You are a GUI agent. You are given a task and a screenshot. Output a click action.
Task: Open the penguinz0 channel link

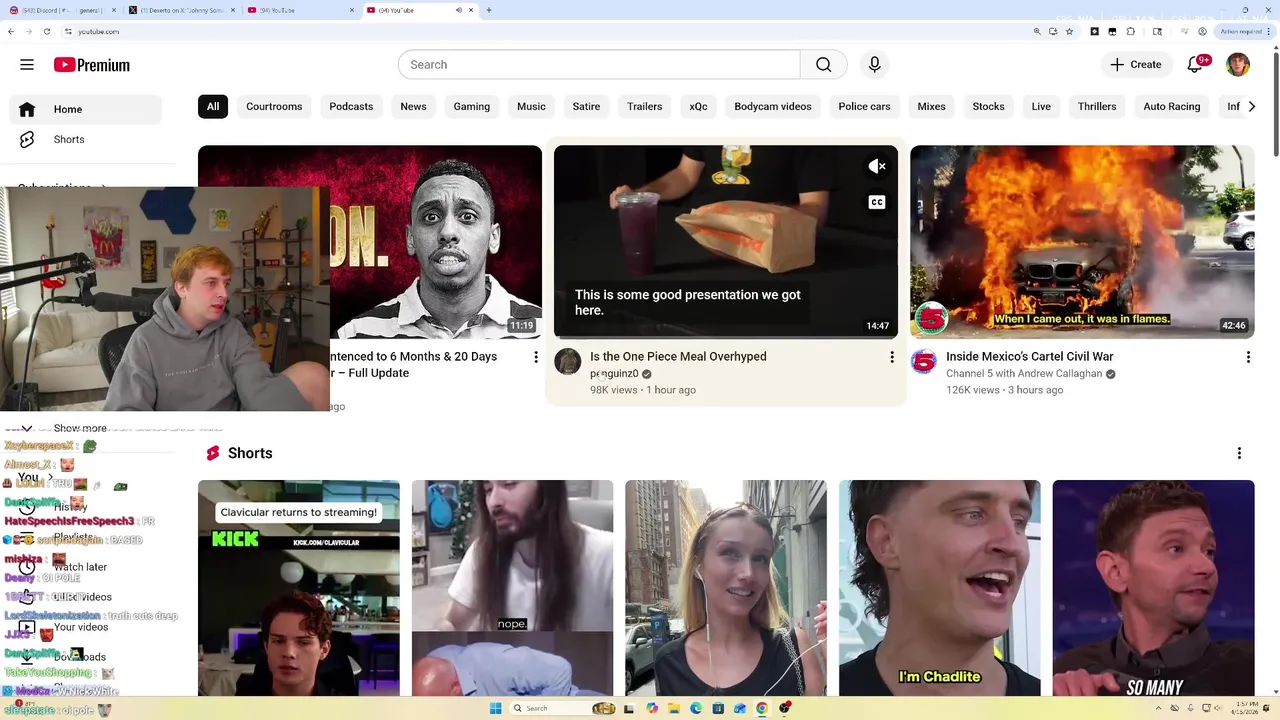tap(614, 374)
